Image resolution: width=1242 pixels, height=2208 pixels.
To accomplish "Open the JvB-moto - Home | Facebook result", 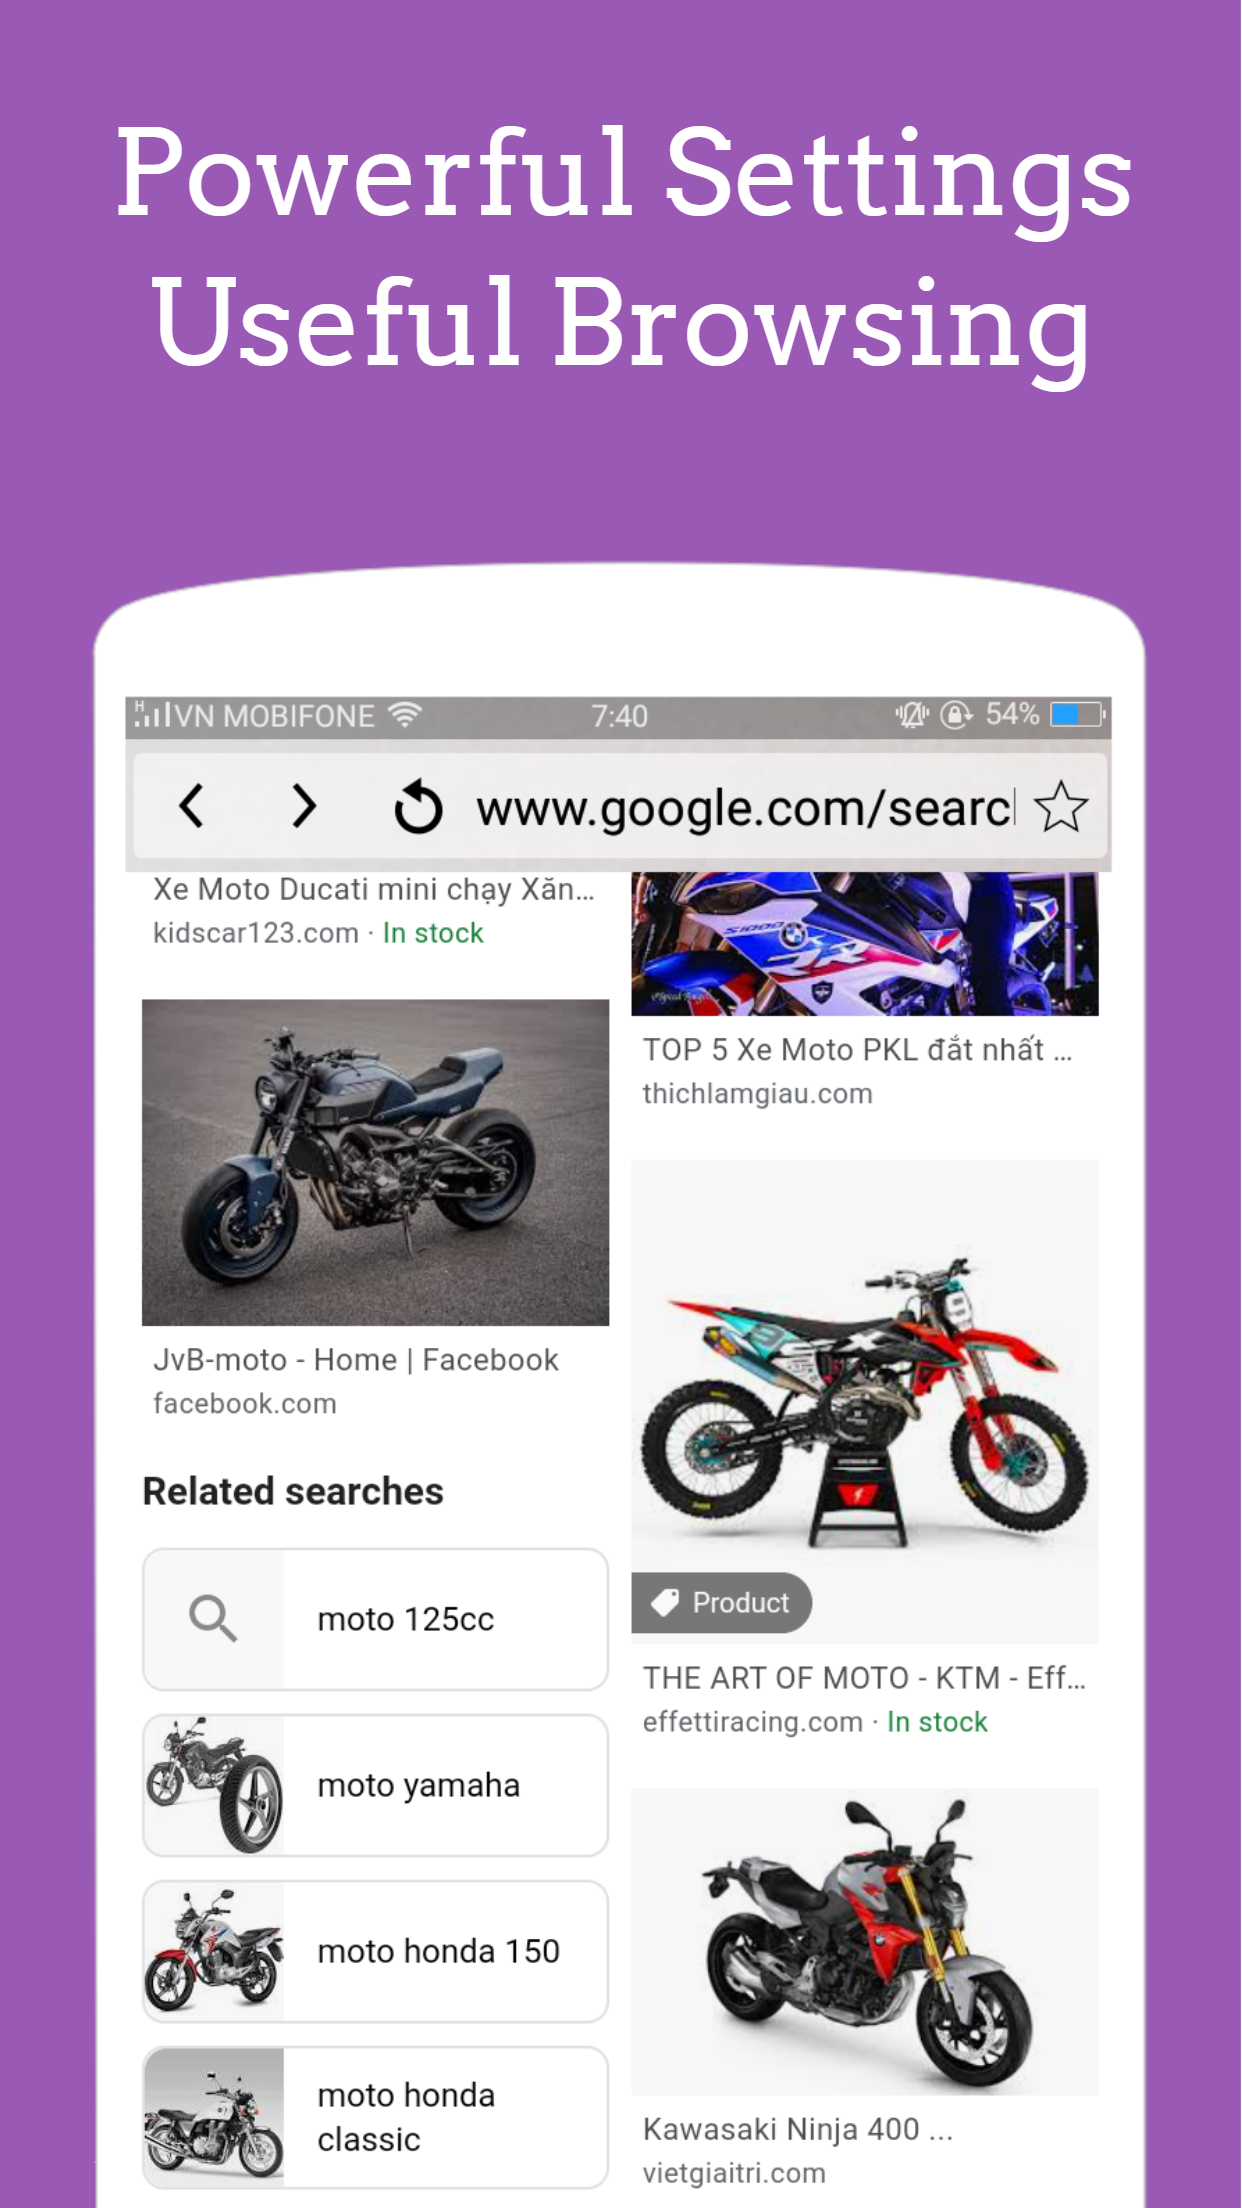I will coord(356,1360).
